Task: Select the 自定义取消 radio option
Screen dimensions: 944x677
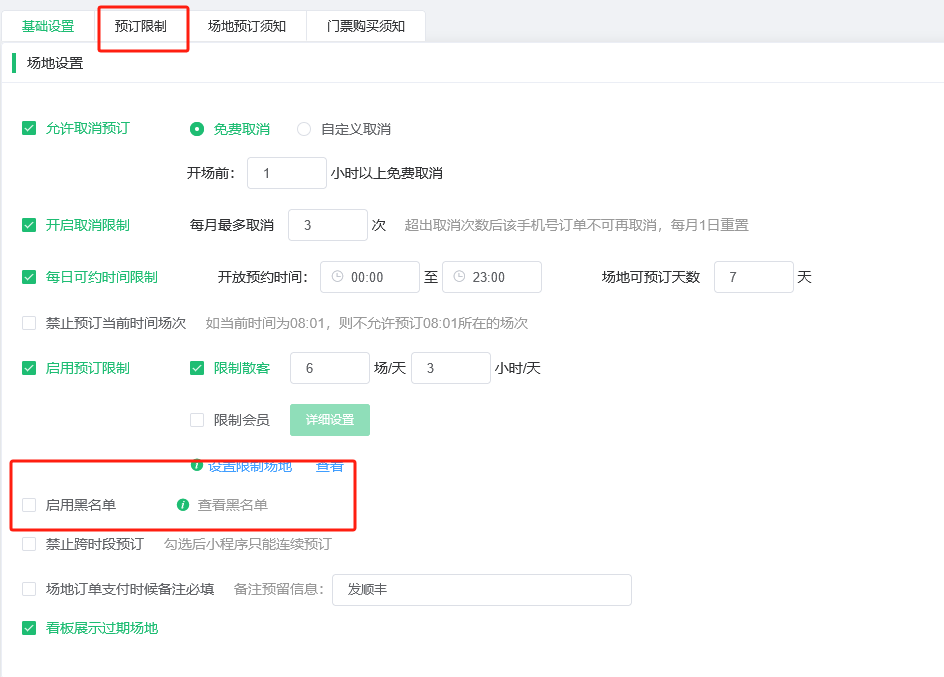Action: point(304,129)
